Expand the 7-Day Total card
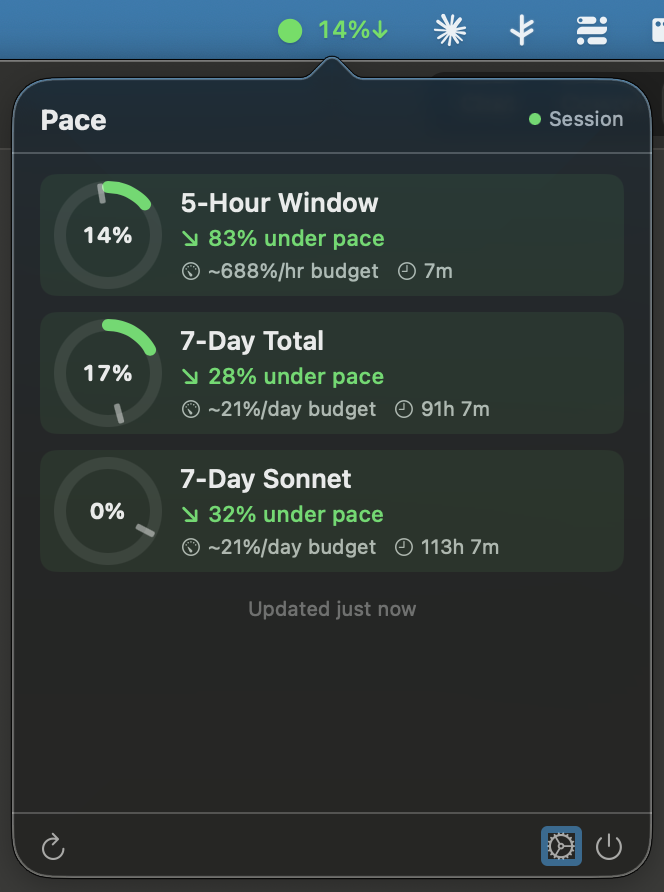Screen dimensions: 664x892 332,373
